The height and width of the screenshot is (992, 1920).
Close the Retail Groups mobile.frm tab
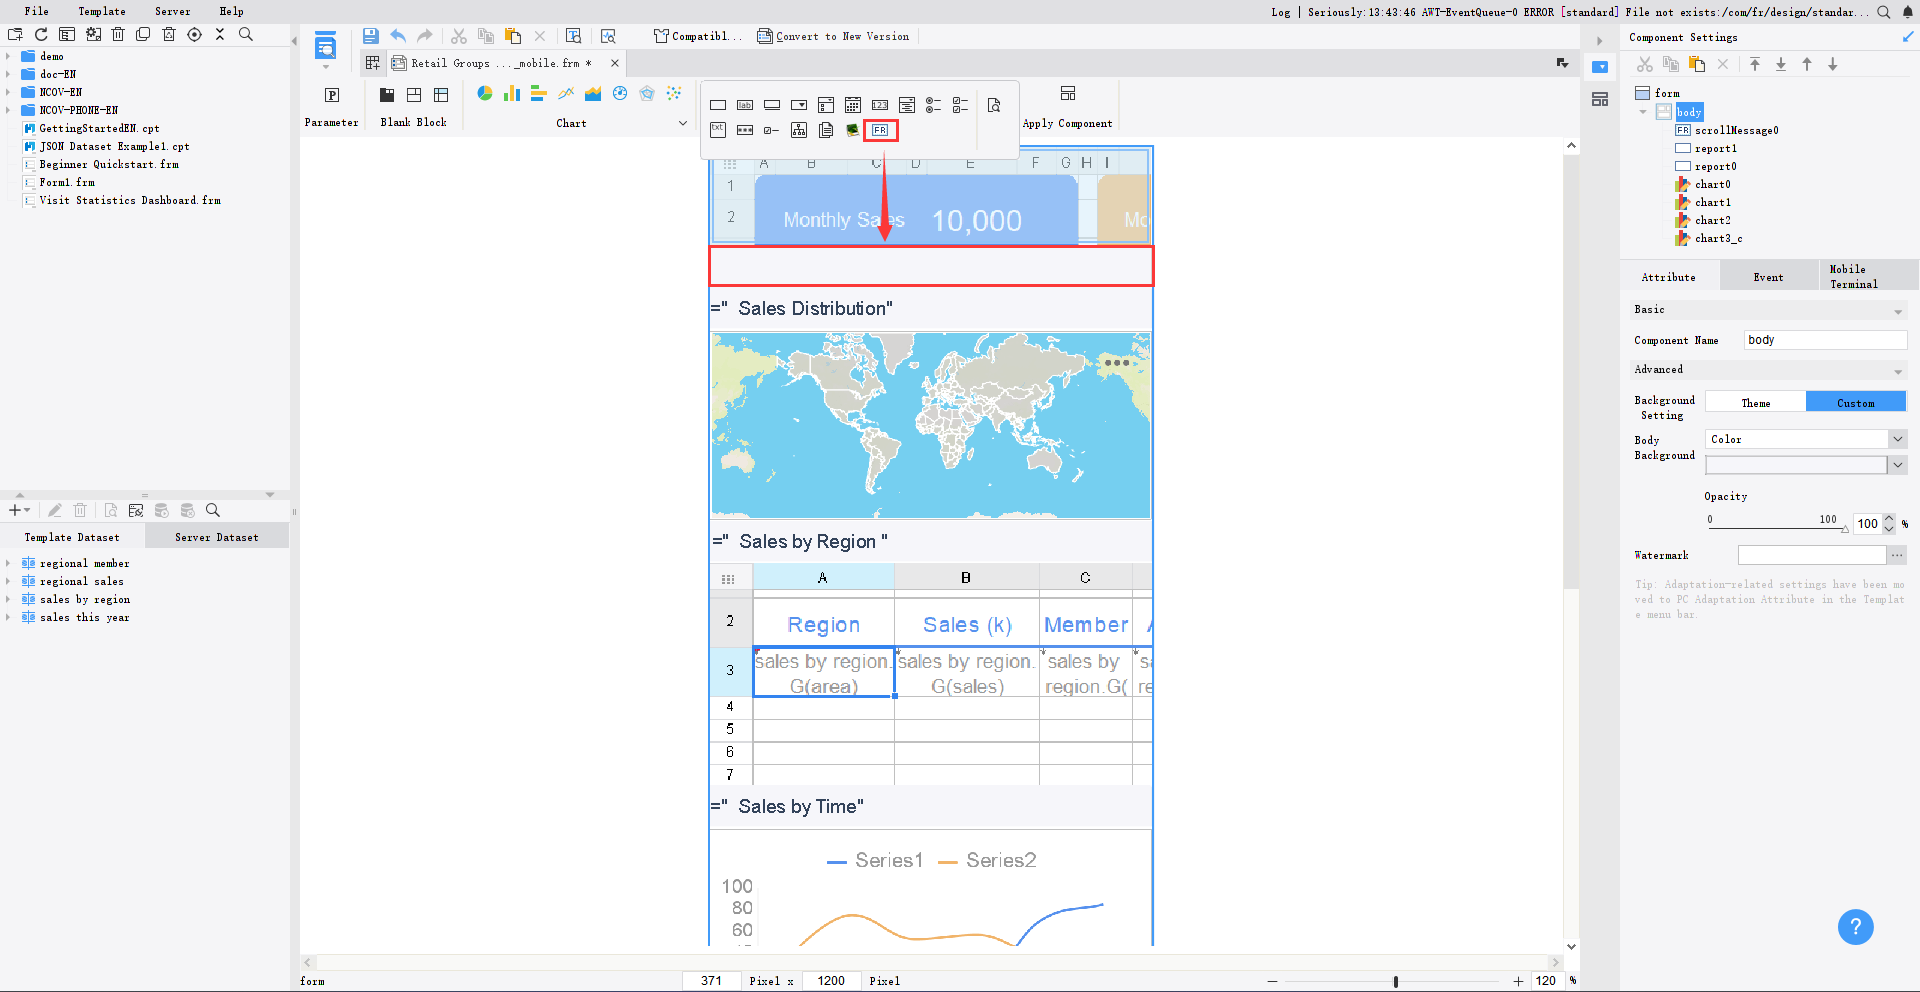pyautogui.click(x=615, y=63)
